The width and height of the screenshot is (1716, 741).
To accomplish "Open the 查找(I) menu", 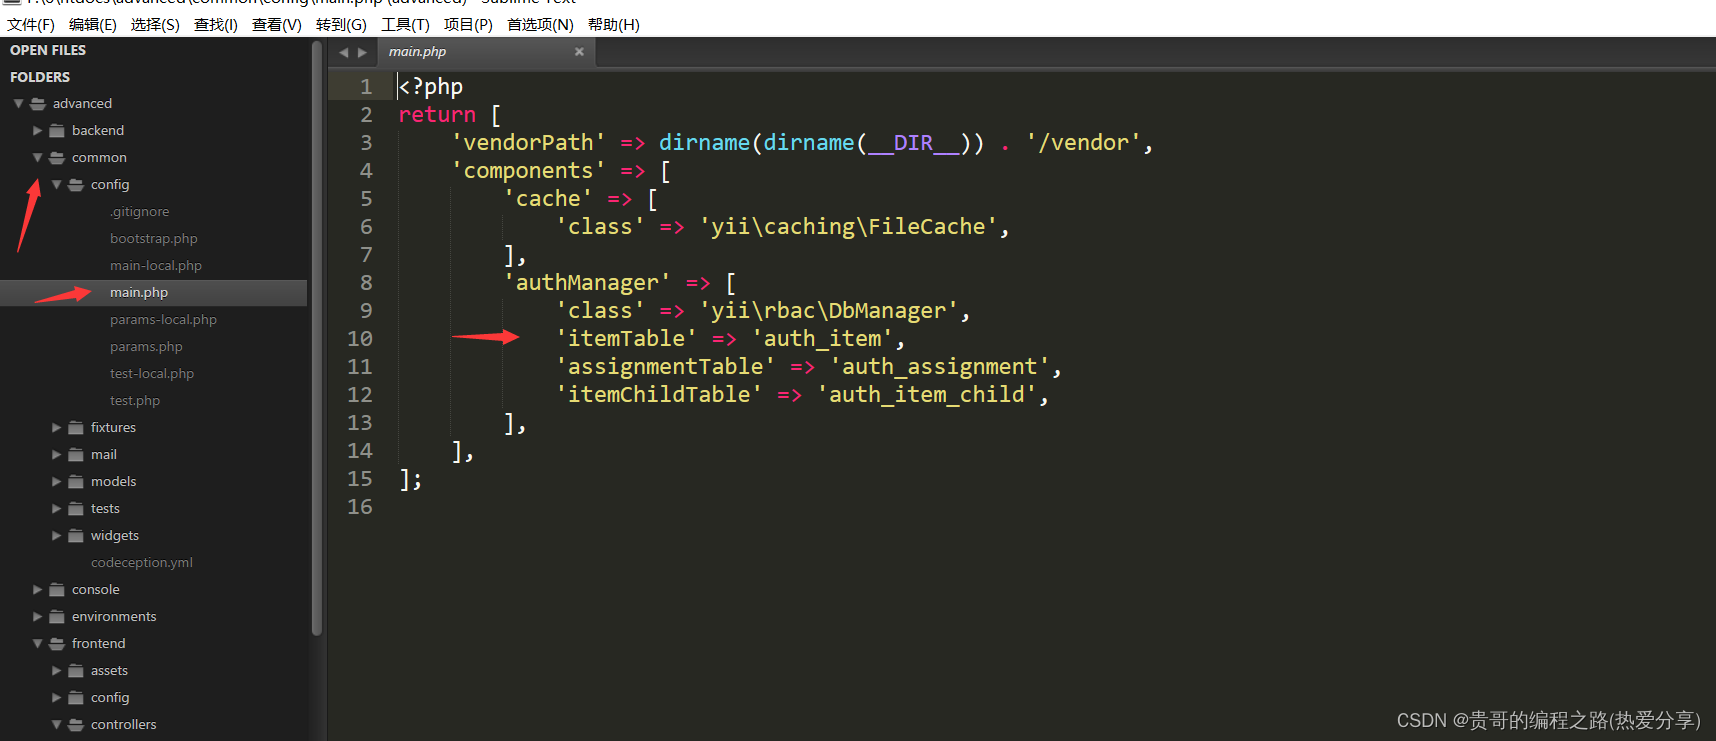I will coord(216,25).
